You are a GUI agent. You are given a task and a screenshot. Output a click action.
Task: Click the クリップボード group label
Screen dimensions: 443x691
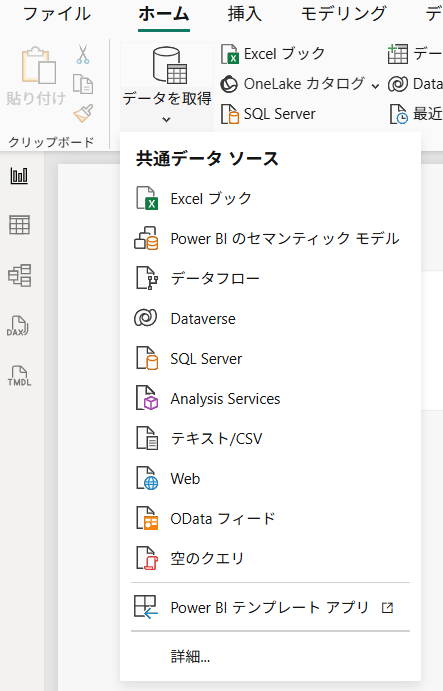(51, 142)
